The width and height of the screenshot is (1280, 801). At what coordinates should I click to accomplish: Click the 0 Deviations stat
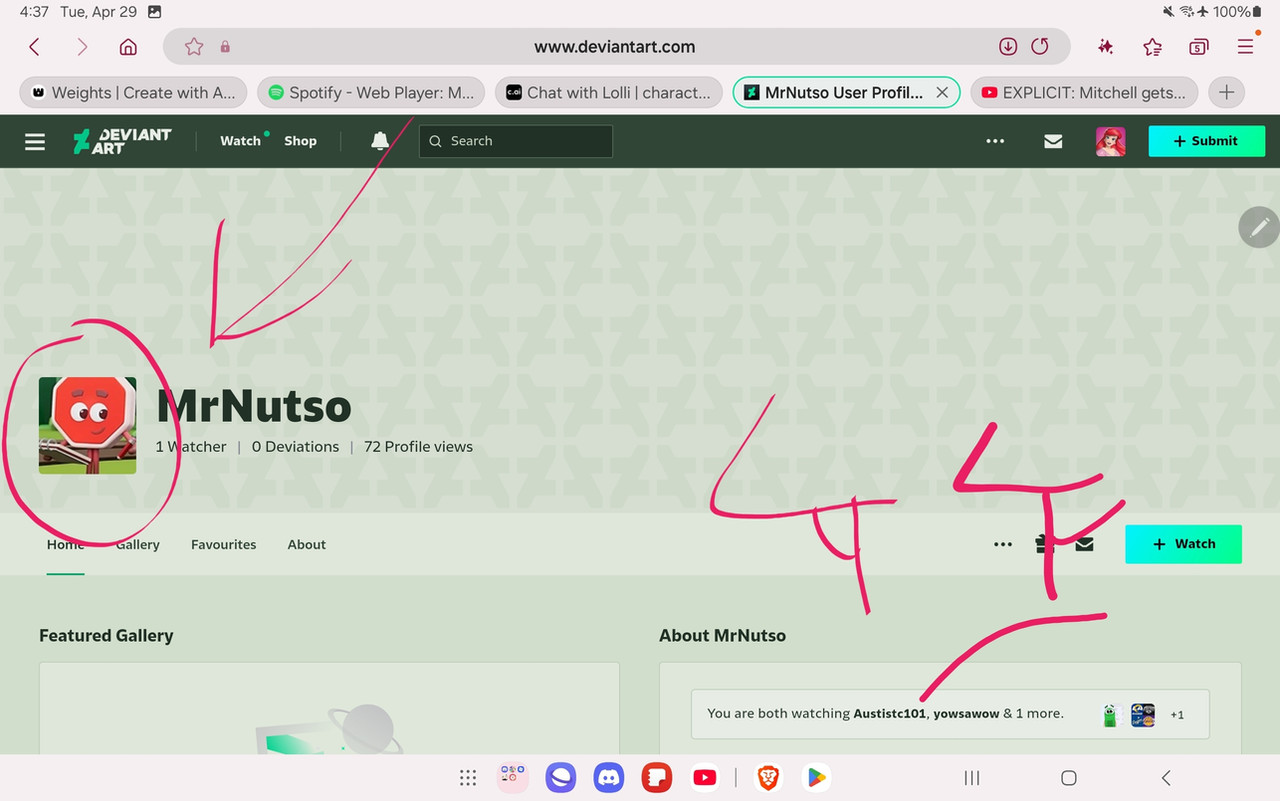point(295,447)
